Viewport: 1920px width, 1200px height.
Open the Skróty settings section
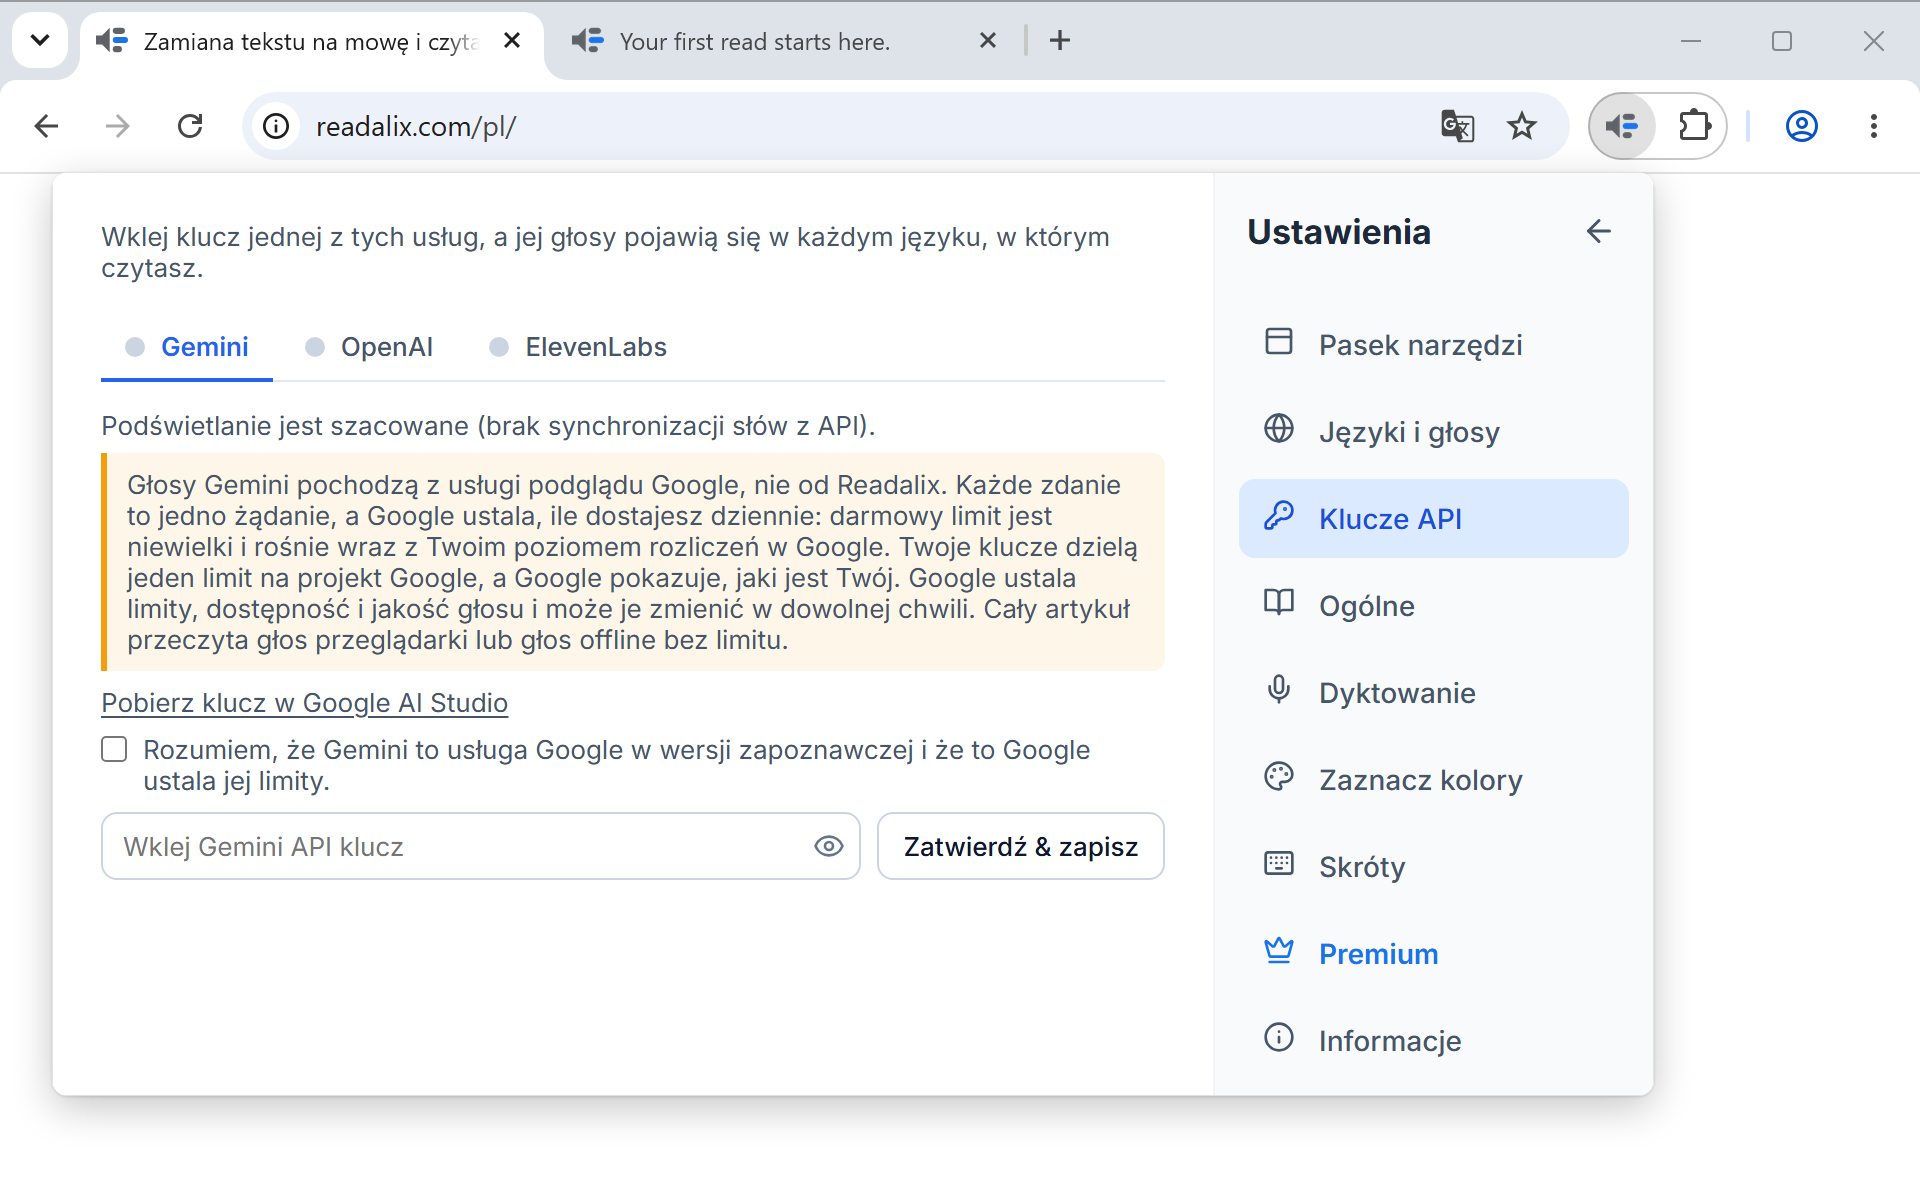(x=1433, y=867)
